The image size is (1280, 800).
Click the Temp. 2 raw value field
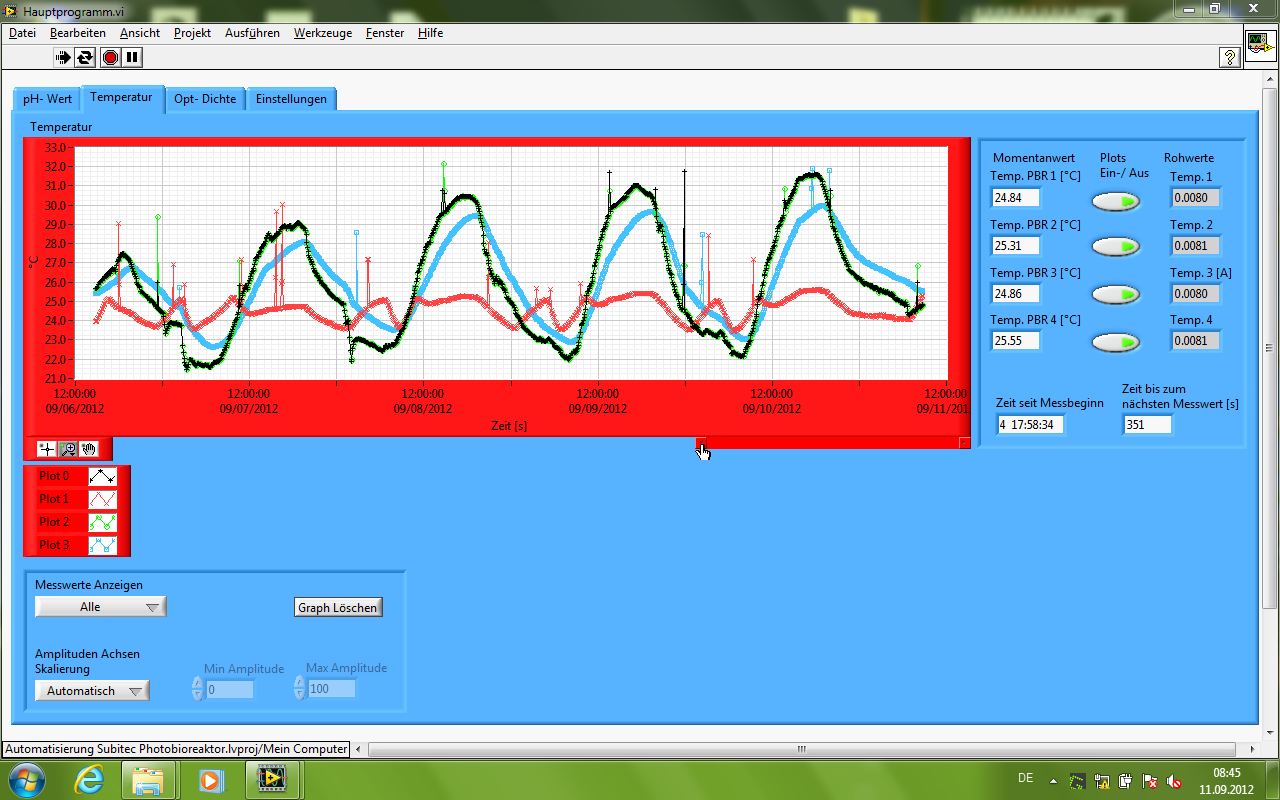point(1195,245)
